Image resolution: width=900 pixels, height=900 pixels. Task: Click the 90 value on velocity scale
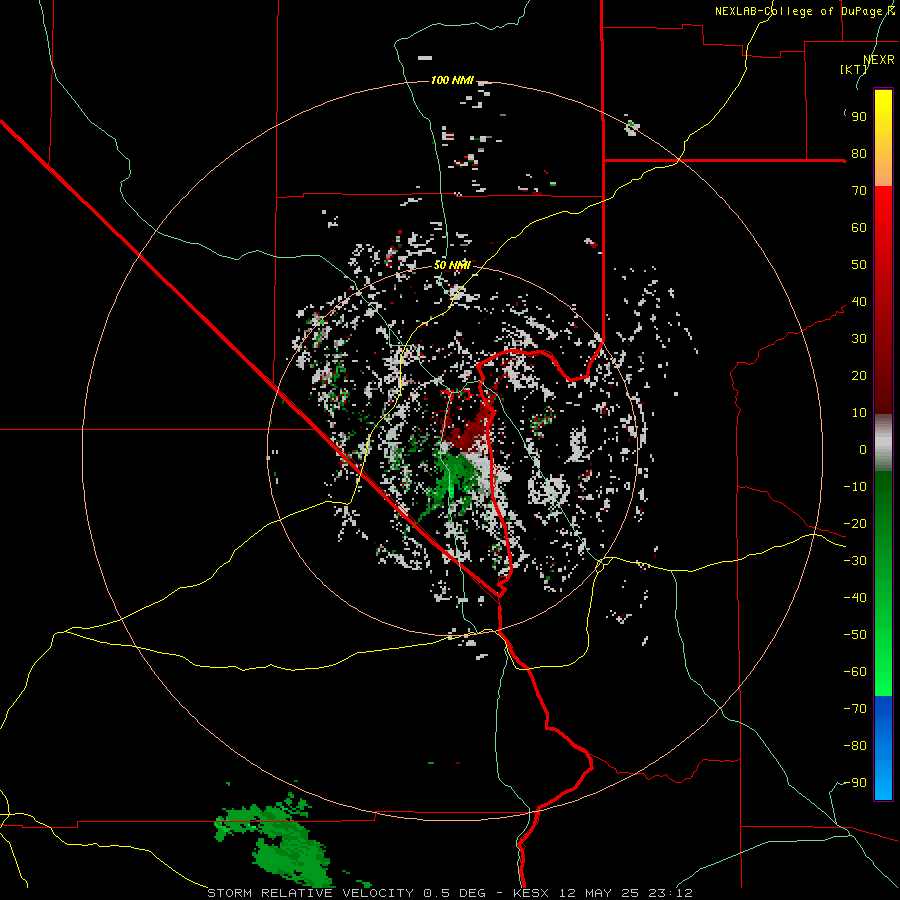[859, 117]
